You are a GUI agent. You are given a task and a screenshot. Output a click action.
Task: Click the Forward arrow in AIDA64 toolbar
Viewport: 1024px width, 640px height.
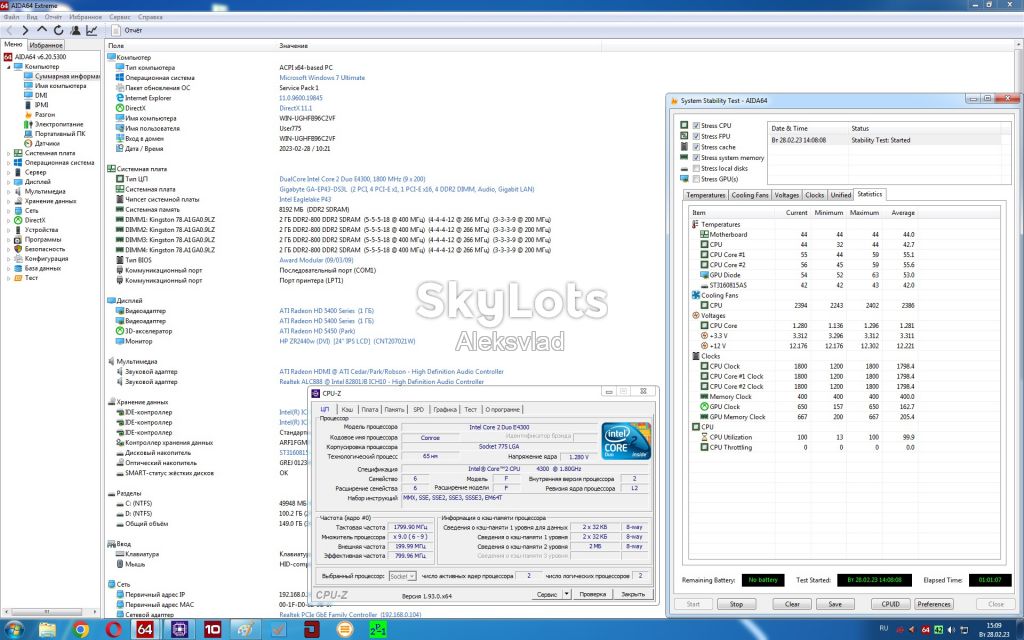pyautogui.click(x=25, y=30)
